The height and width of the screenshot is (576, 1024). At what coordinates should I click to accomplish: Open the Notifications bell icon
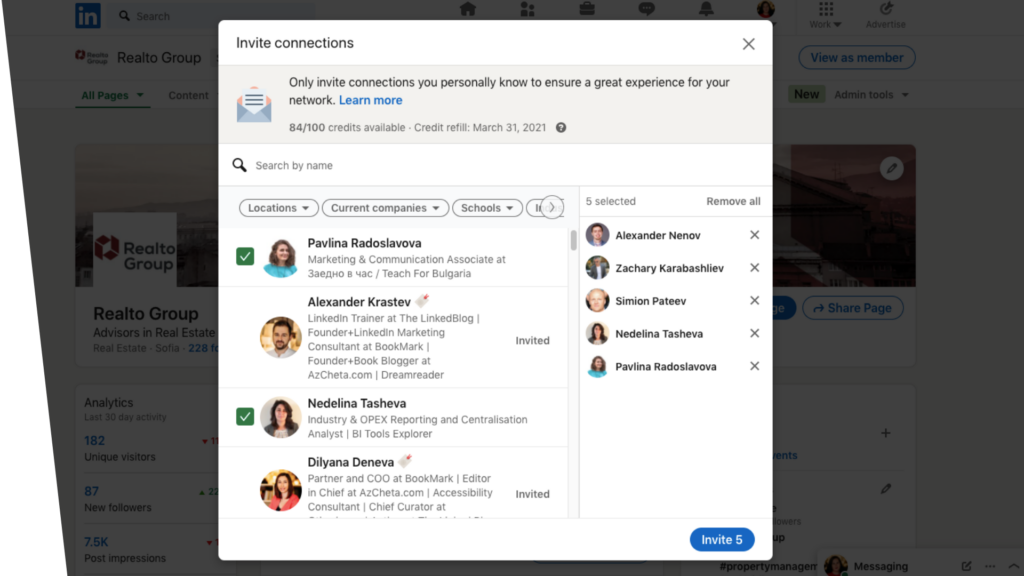click(x=706, y=9)
